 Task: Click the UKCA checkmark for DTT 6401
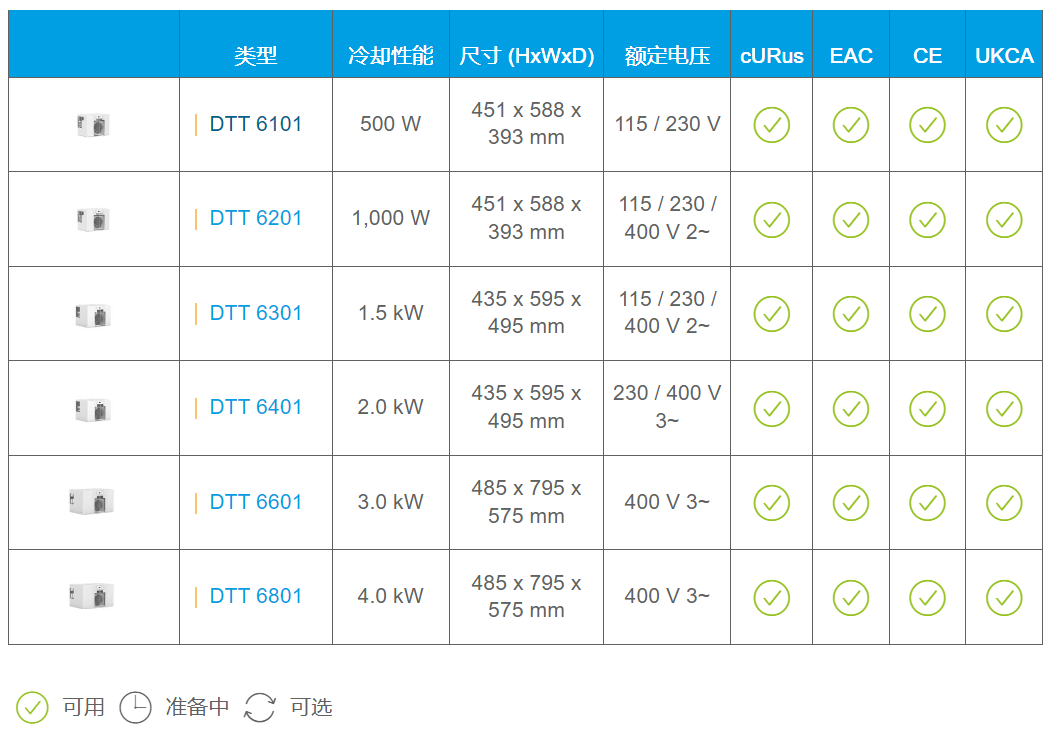(x=1004, y=408)
